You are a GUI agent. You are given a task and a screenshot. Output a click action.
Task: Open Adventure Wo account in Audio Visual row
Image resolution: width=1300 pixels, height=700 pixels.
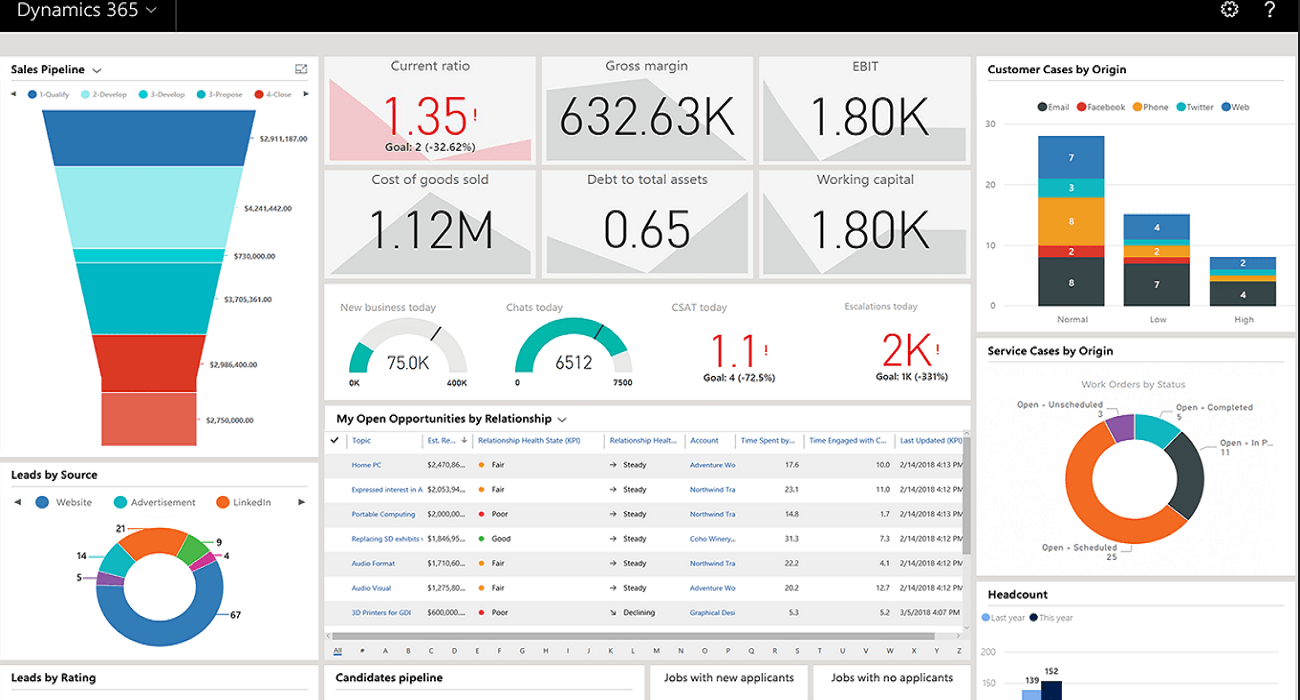712,588
